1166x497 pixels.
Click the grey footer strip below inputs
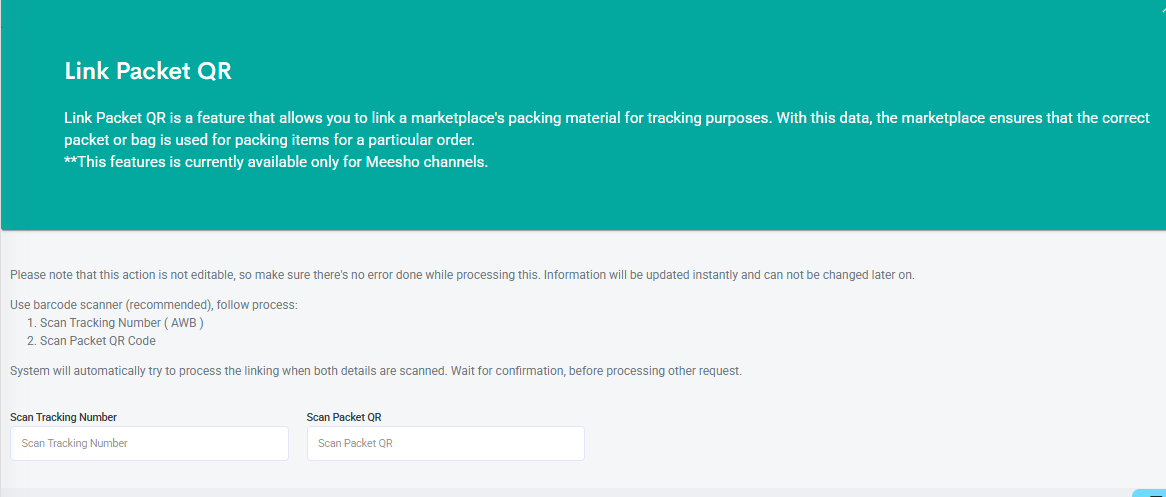(565, 493)
